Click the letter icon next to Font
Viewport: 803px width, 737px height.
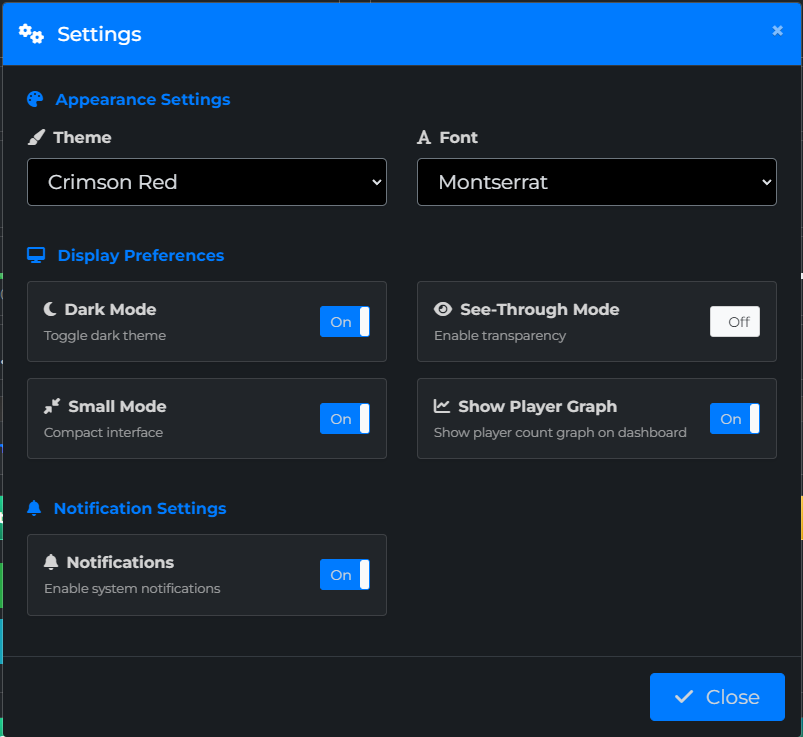(x=424, y=137)
